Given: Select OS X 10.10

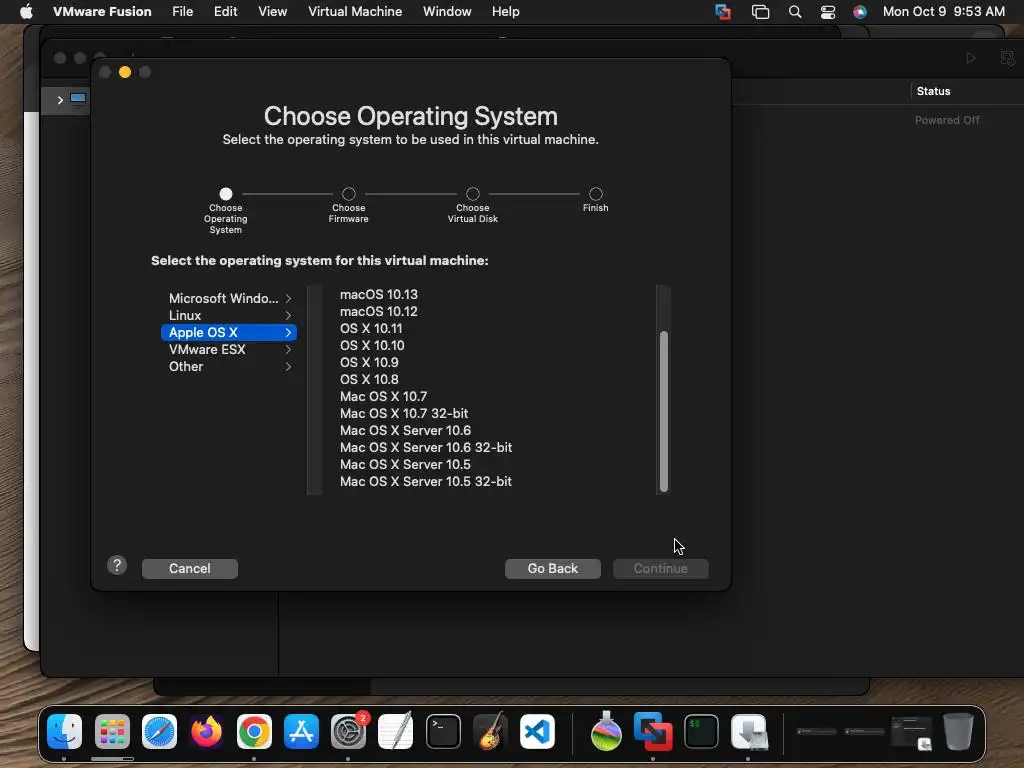Looking at the screenshot, I should [x=372, y=345].
